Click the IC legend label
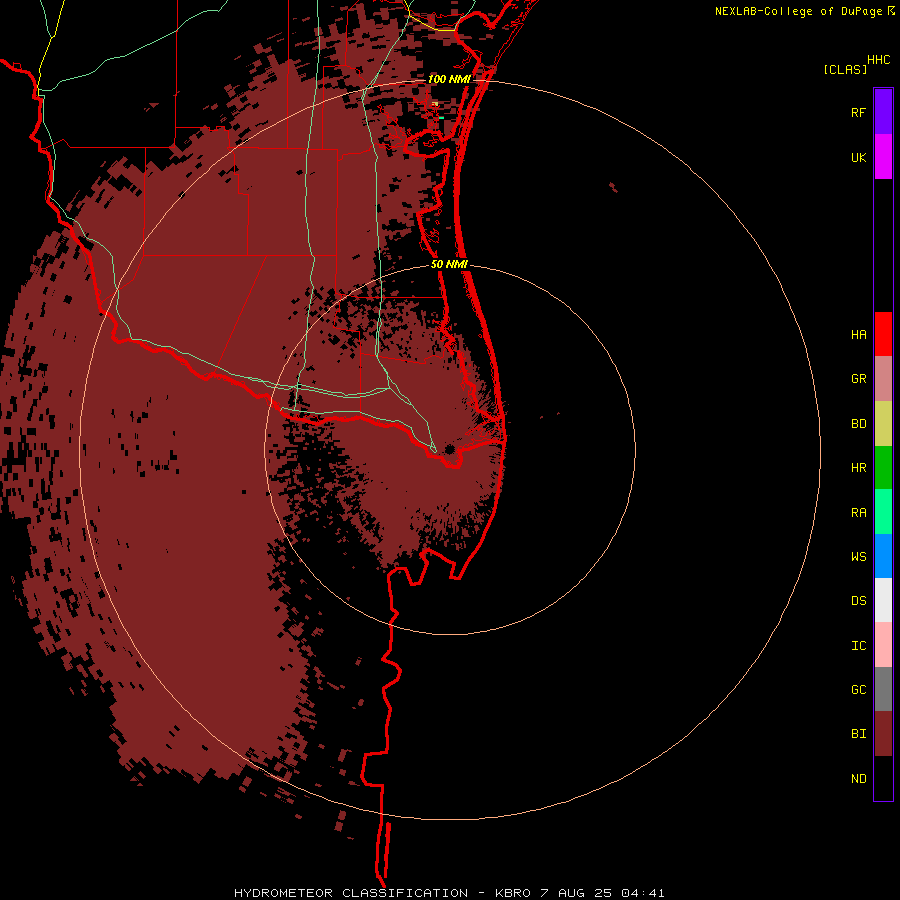The image size is (900, 900). click(858, 646)
